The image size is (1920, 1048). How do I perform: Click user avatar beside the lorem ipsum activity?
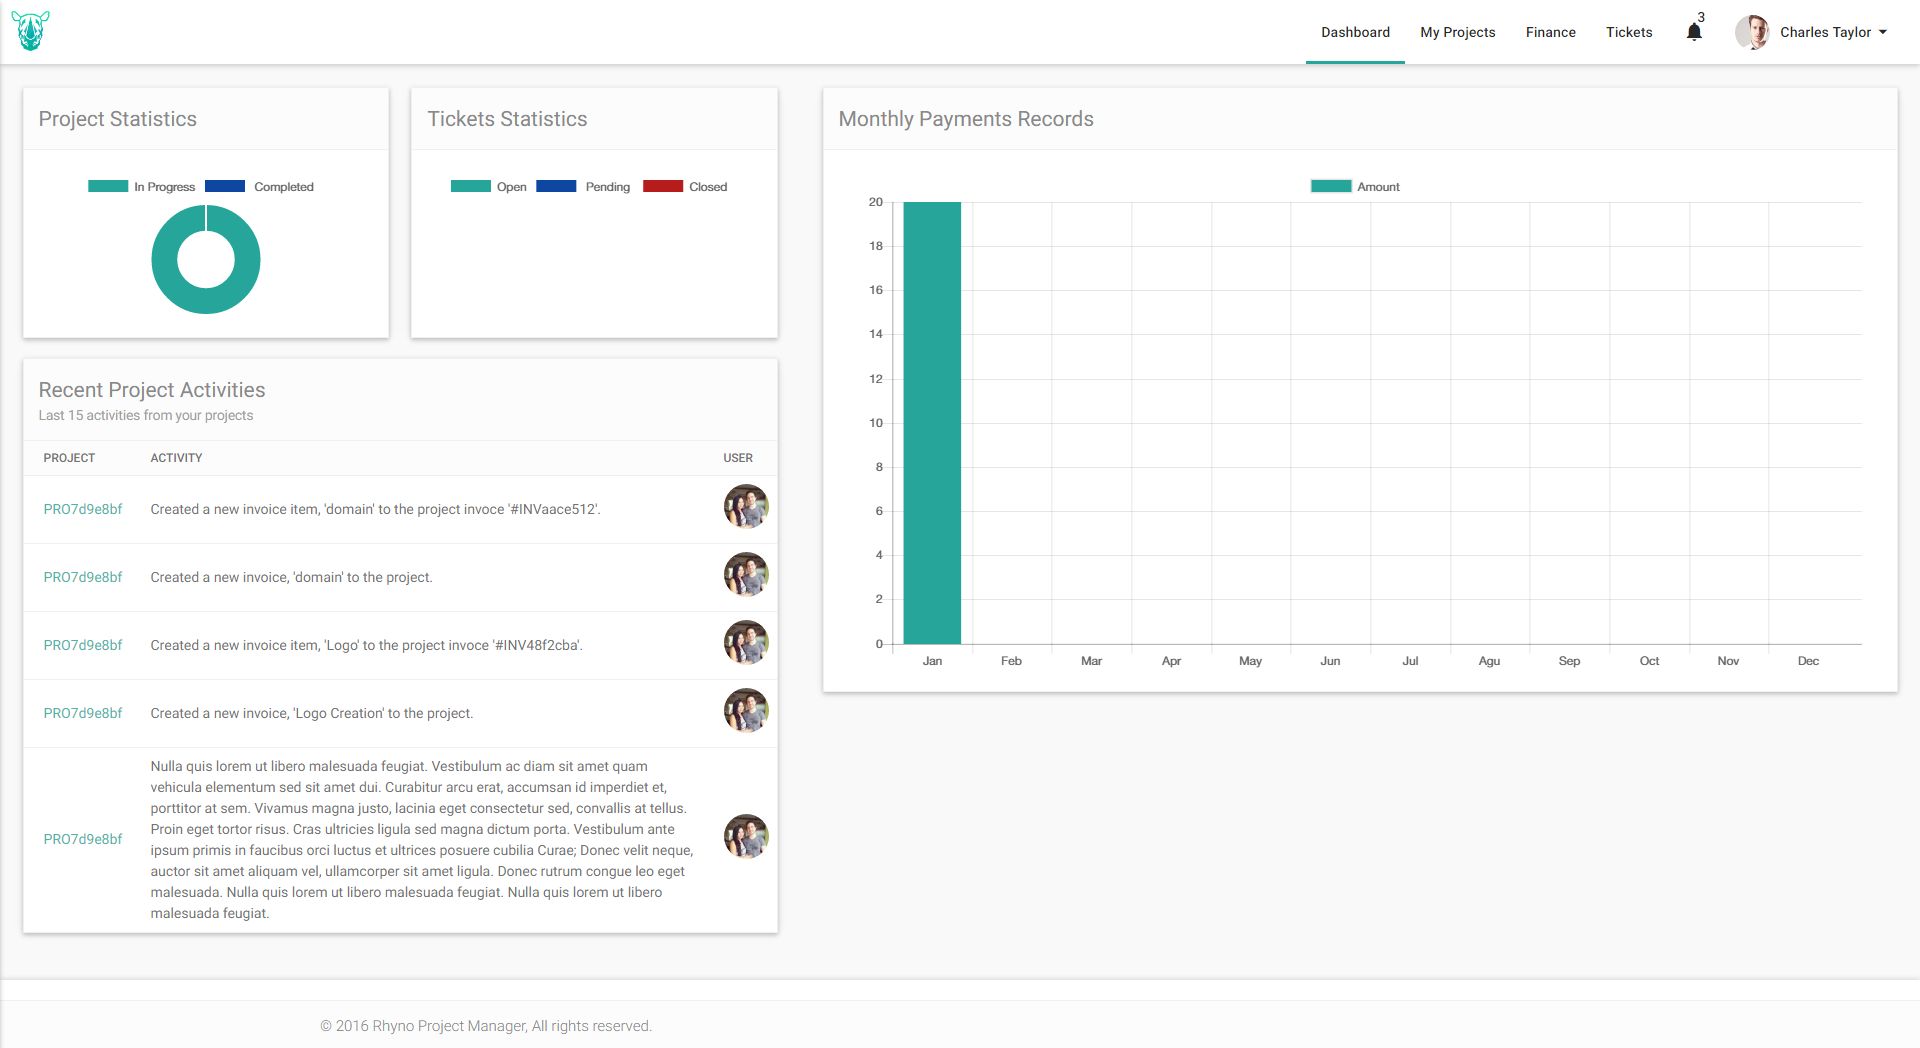(x=745, y=837)
